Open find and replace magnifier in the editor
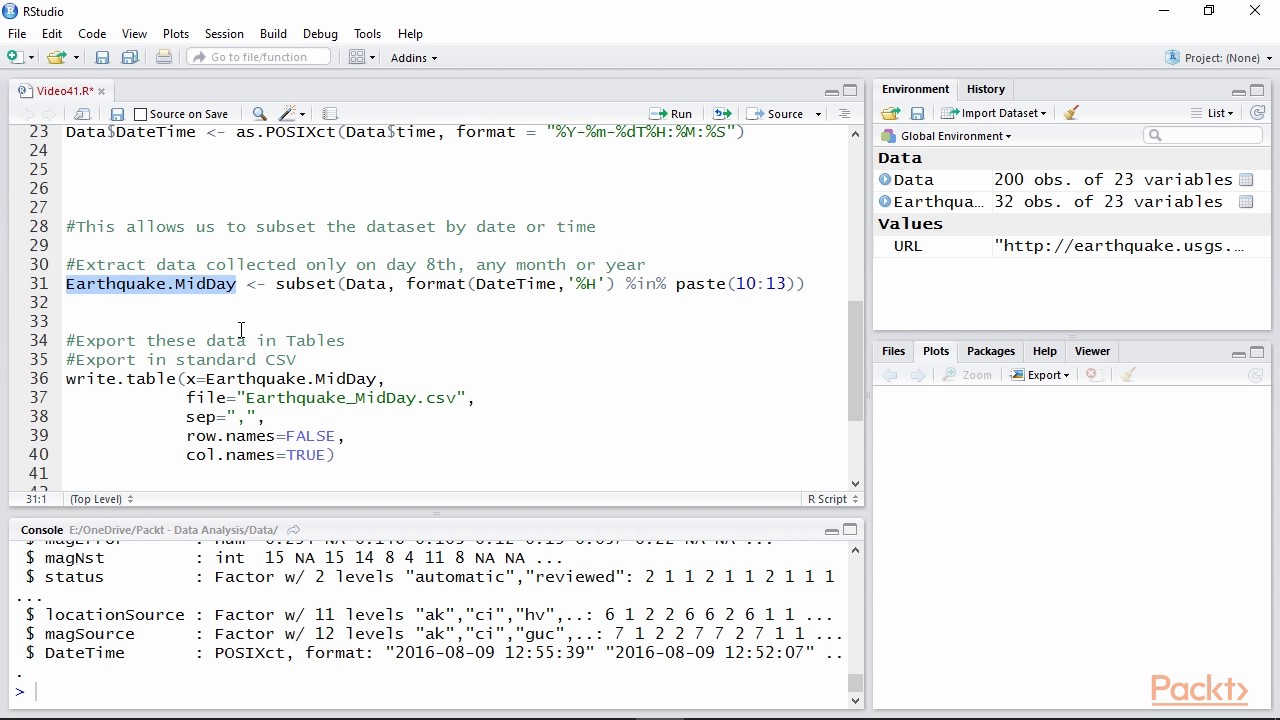The width and height of the screenshot is (1280, 720). pos(259,114)
